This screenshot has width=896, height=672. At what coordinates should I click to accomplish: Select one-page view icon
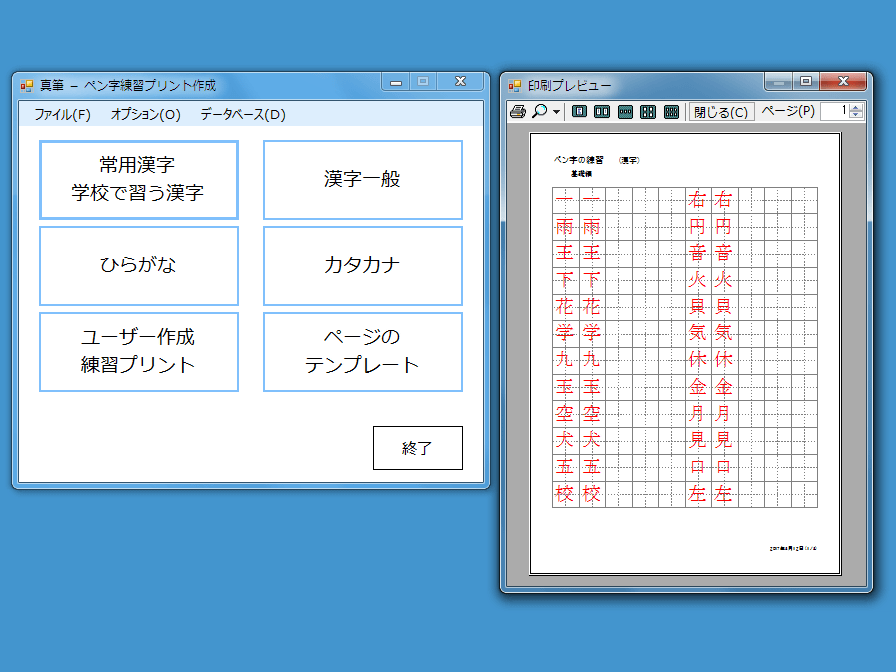tap(579, 111)
